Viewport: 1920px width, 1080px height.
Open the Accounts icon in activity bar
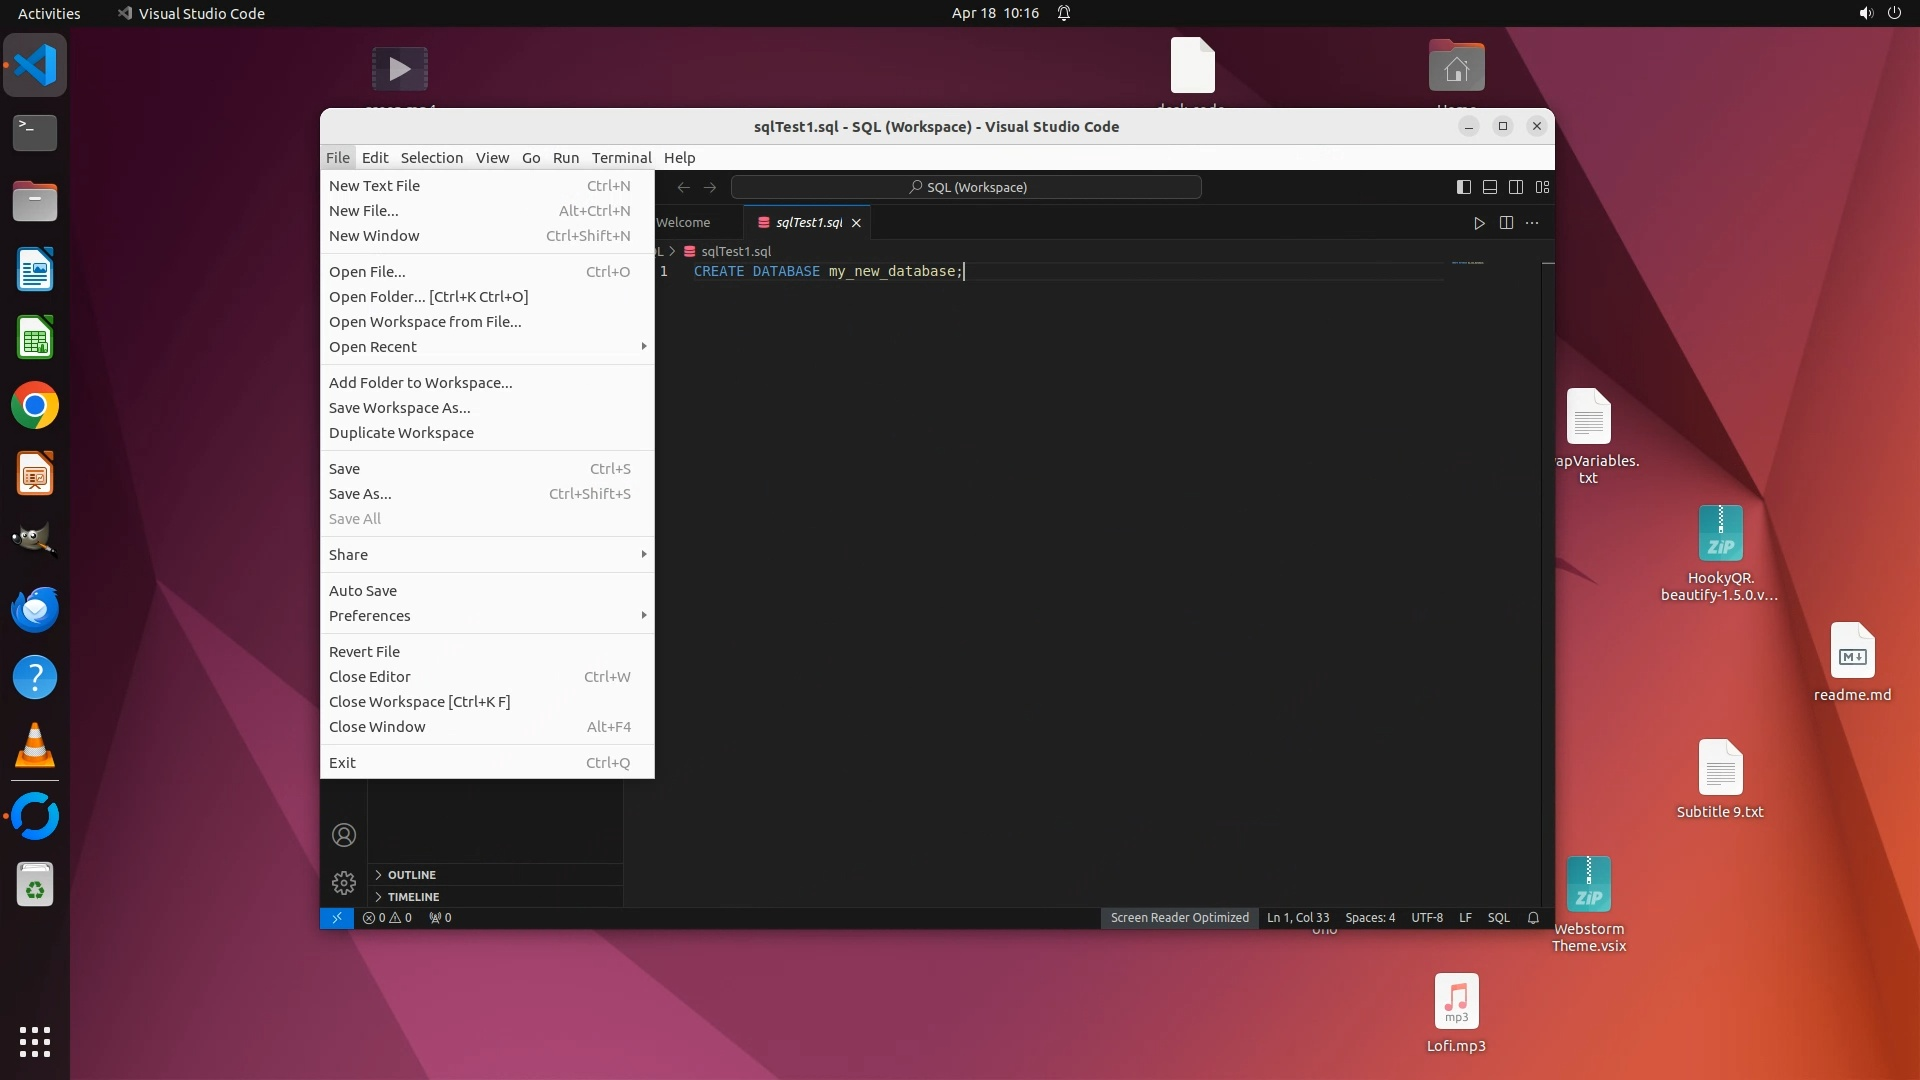(344, 835)
